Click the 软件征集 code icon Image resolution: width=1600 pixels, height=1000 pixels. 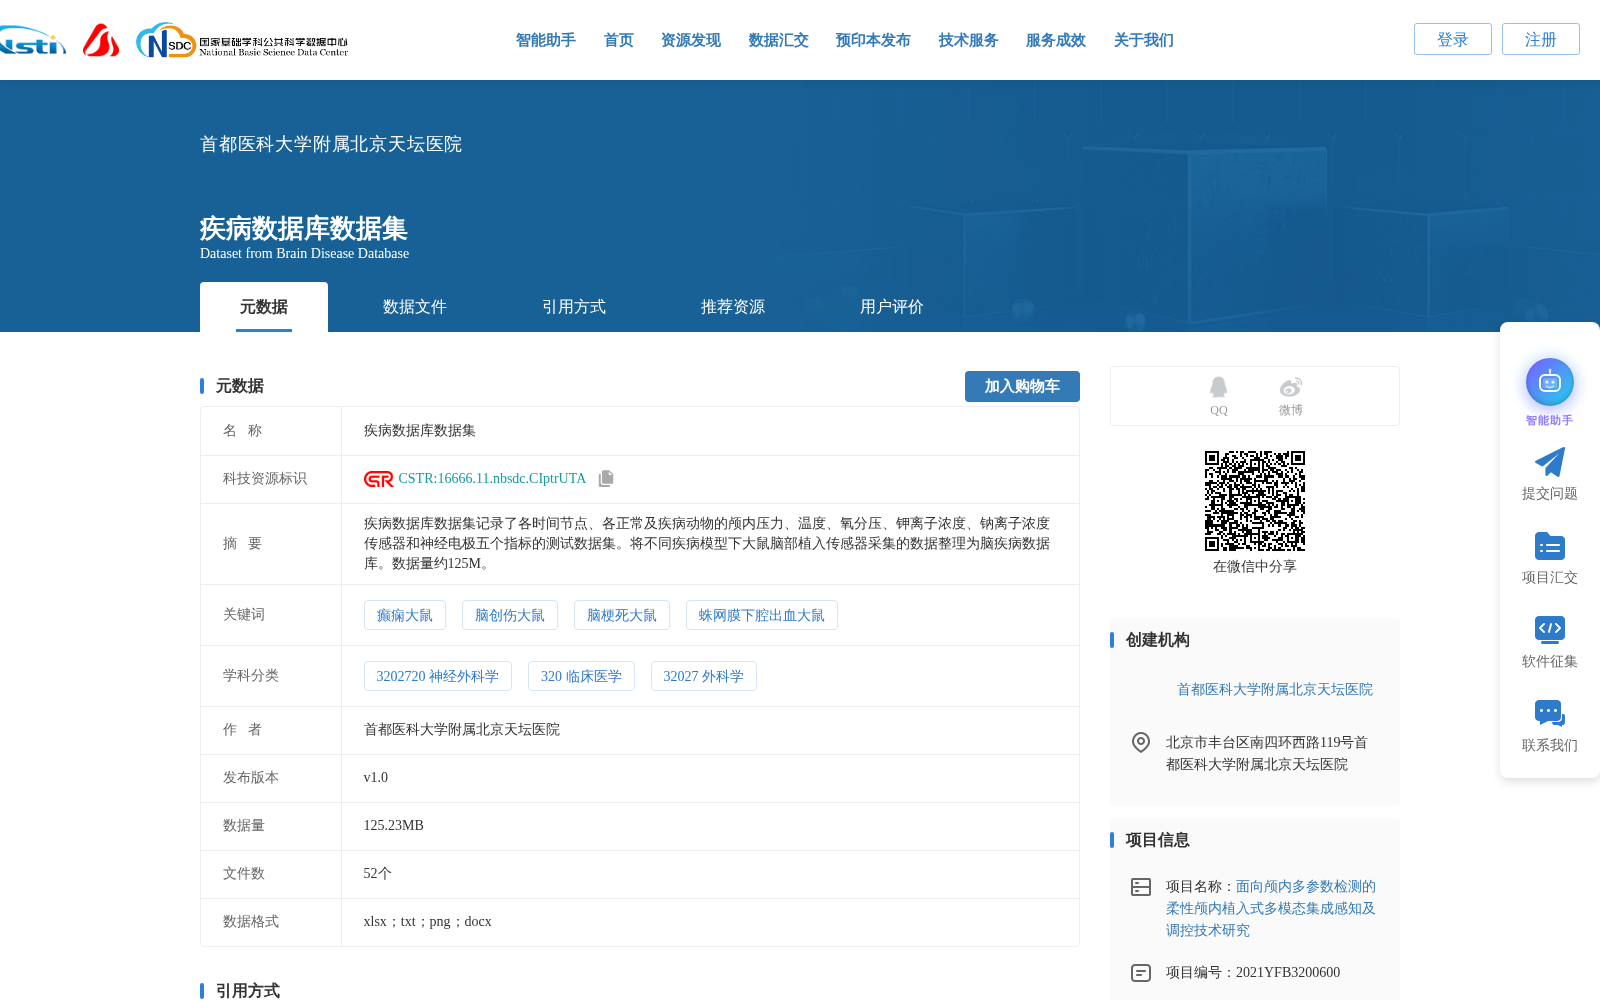(x=1549, y=629)
